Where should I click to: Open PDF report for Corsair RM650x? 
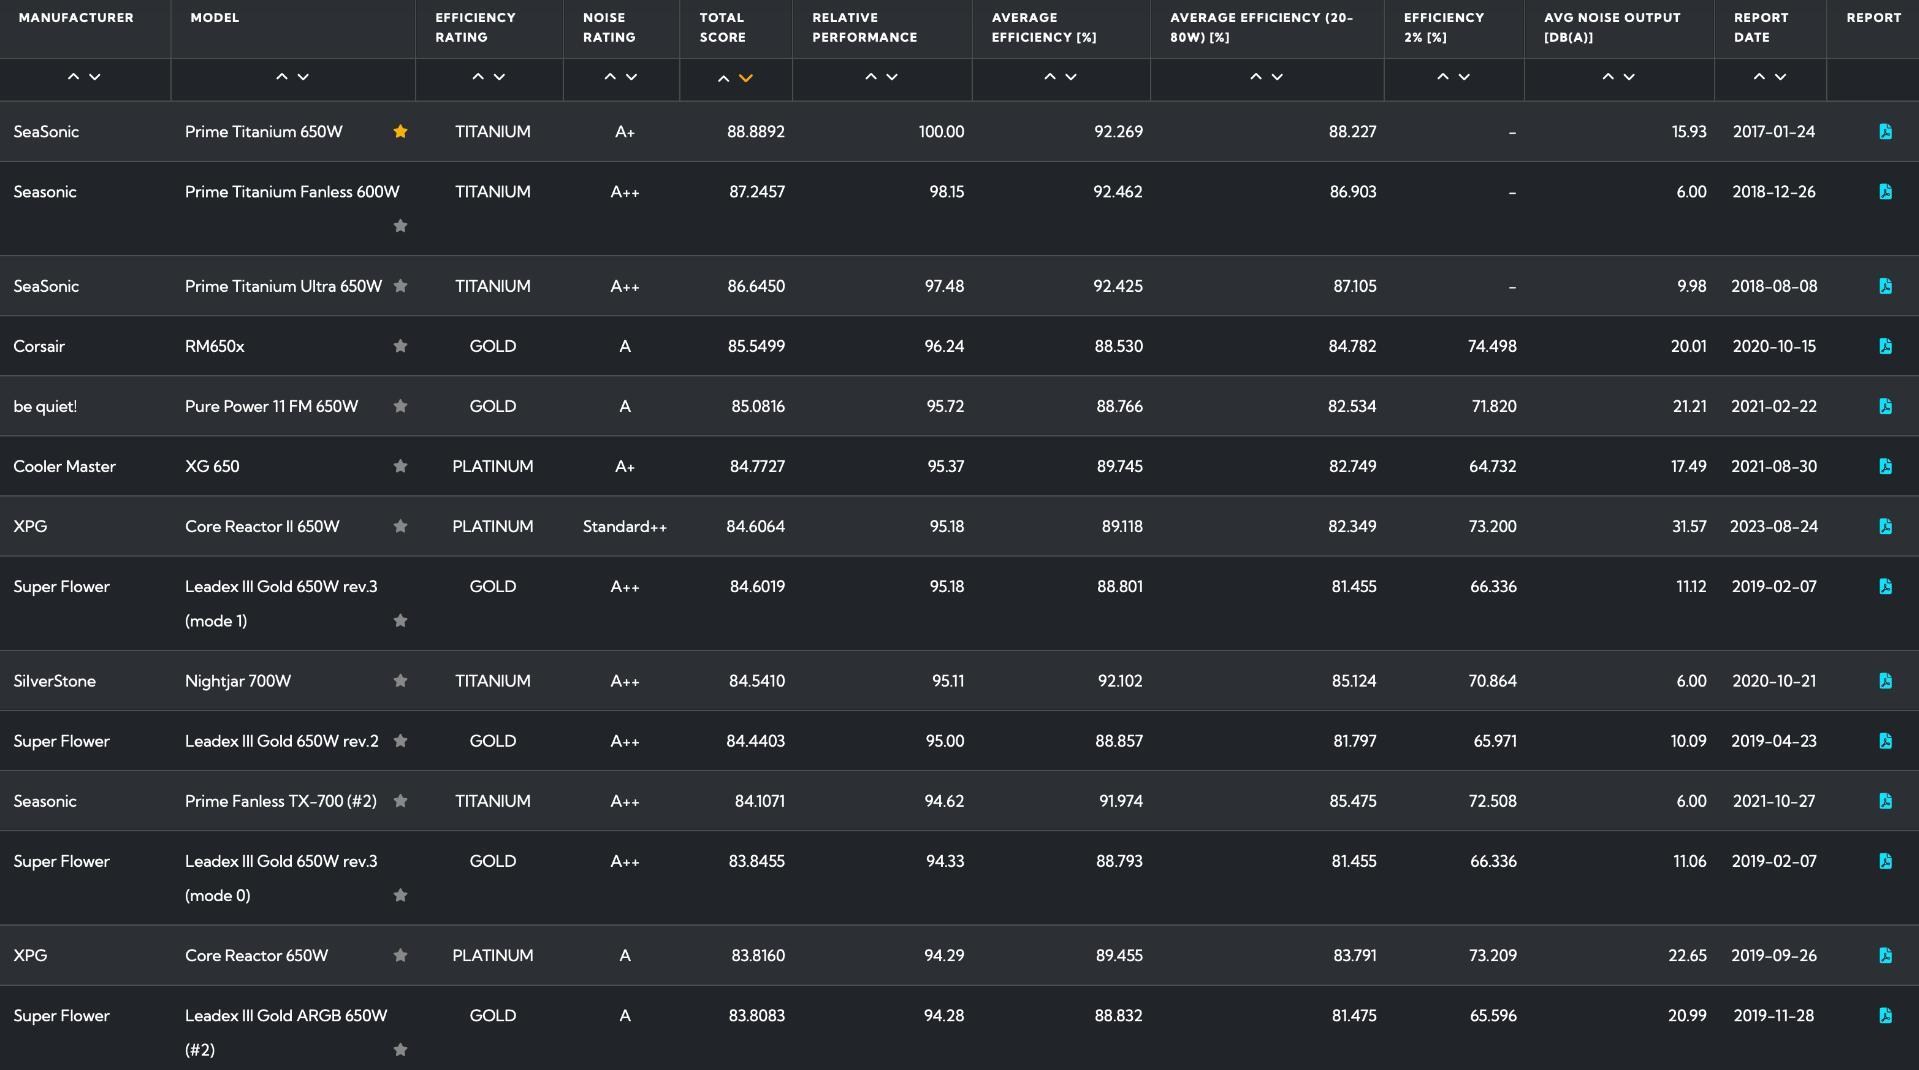click(x=1885, y=346)
